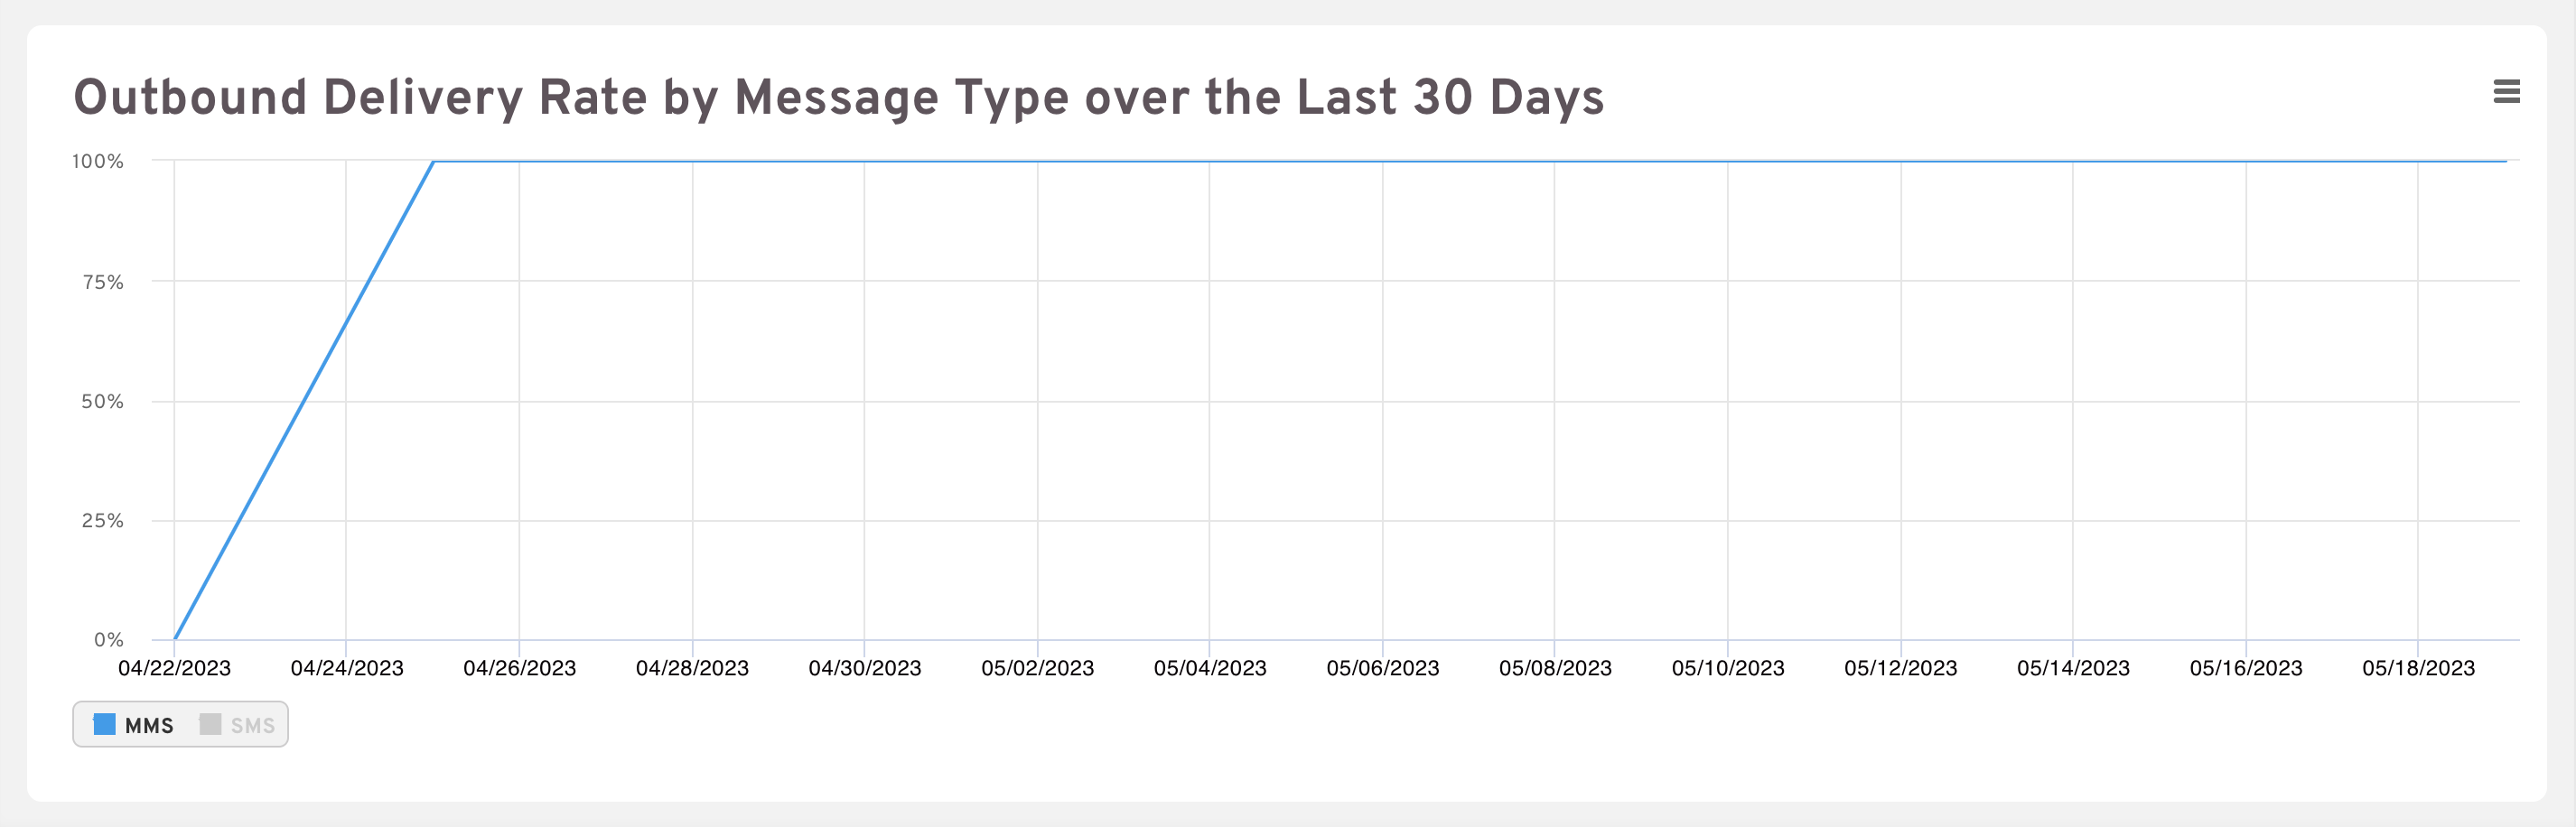Click the 0% y-axis label
This screenshot has width=2576, height=827.
pos(108,639)
